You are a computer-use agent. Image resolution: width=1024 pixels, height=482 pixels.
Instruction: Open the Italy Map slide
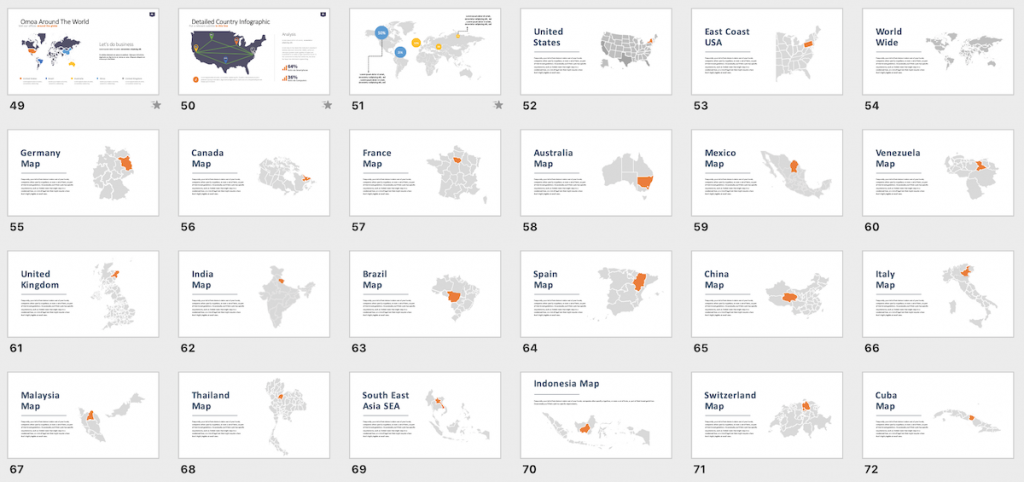tap(938, 294)
